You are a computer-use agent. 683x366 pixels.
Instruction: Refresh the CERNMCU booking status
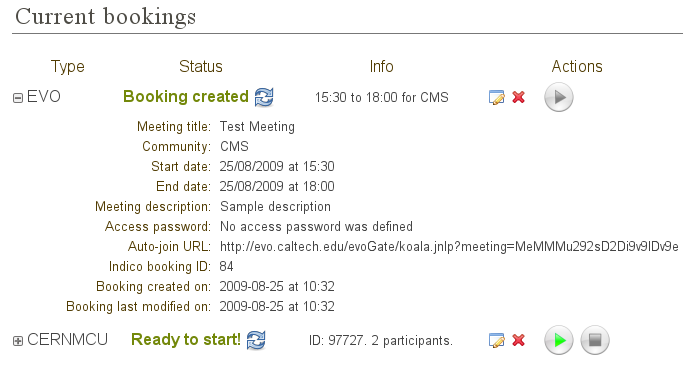click(x=256, y=340)
